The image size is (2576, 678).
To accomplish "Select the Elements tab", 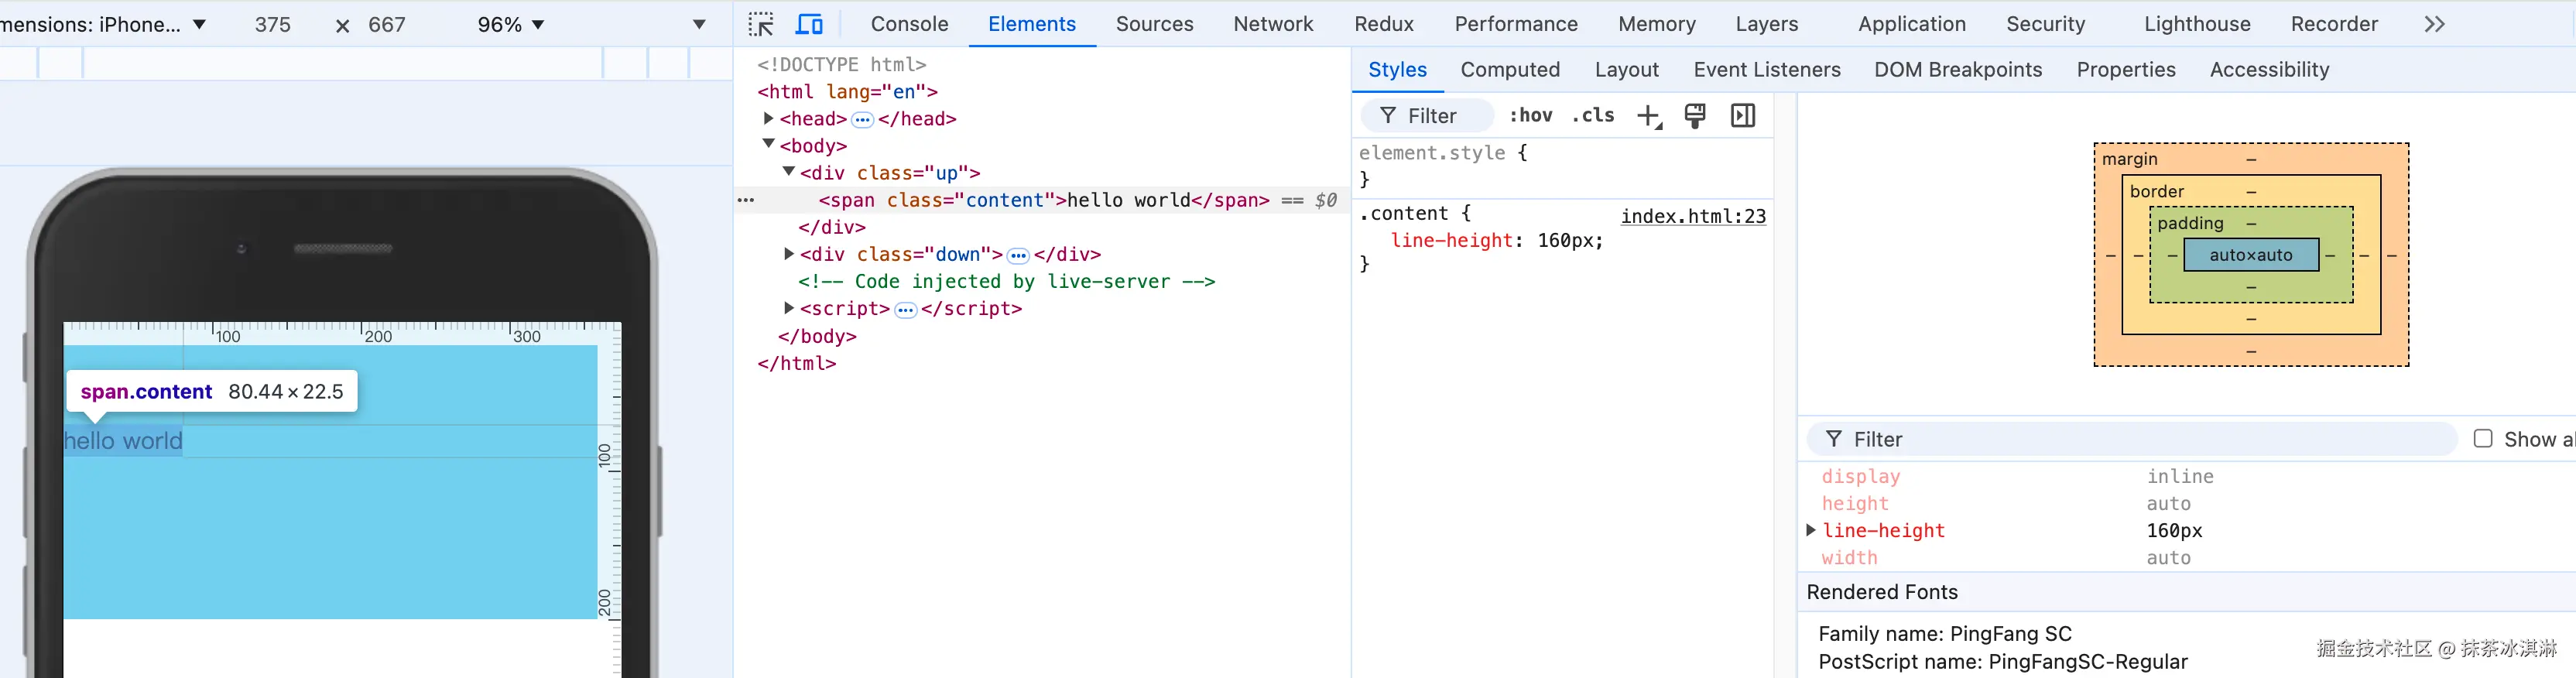I will (x=1031, y=24).
